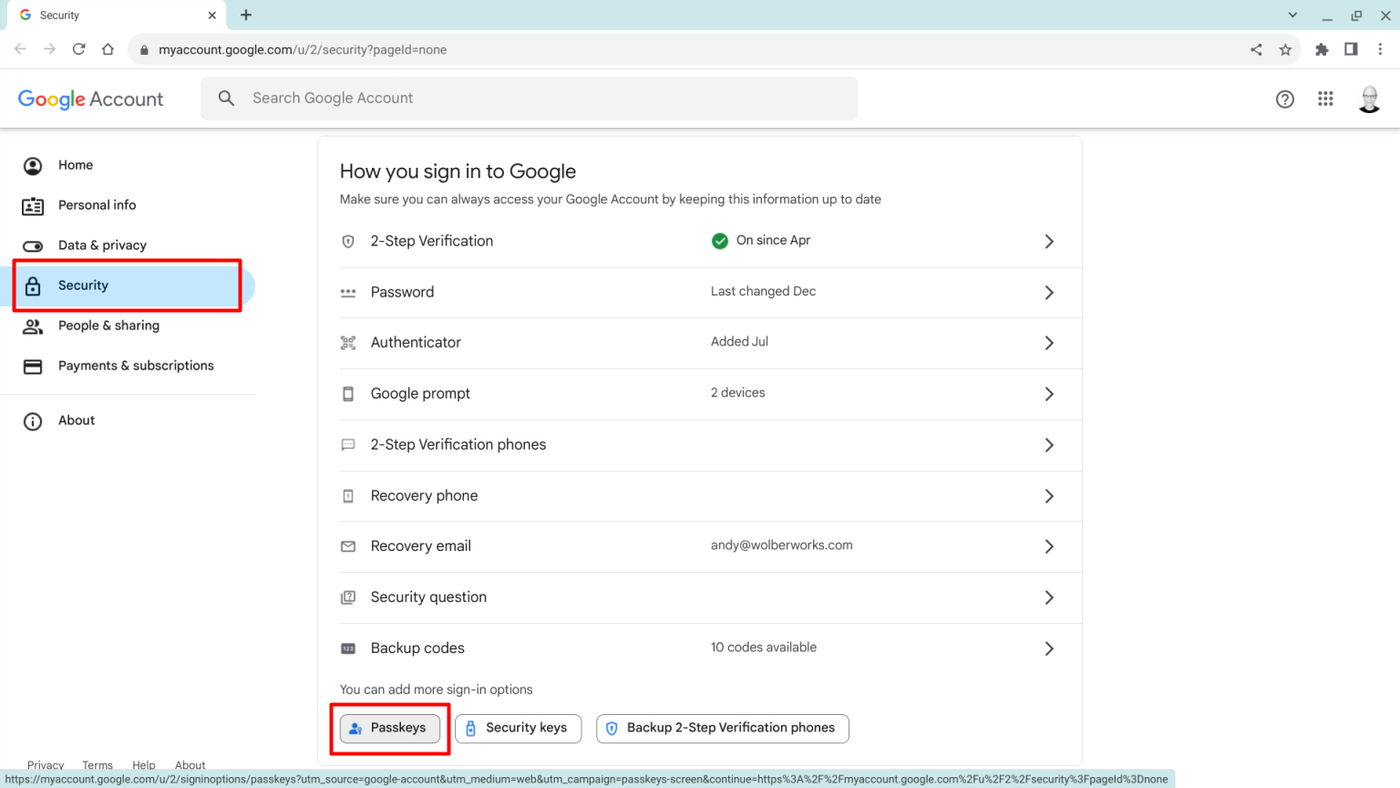This screenshot has width=1400, height=788.
Task: Click the About info icon
Action: (33, 421)
